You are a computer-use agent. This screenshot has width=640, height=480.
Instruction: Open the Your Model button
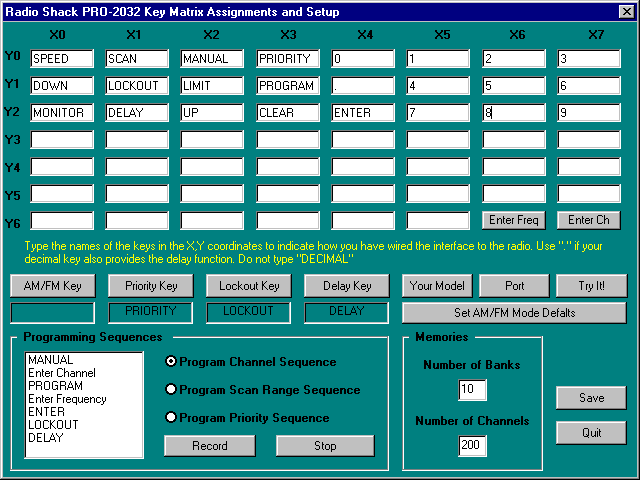[437, 286]
